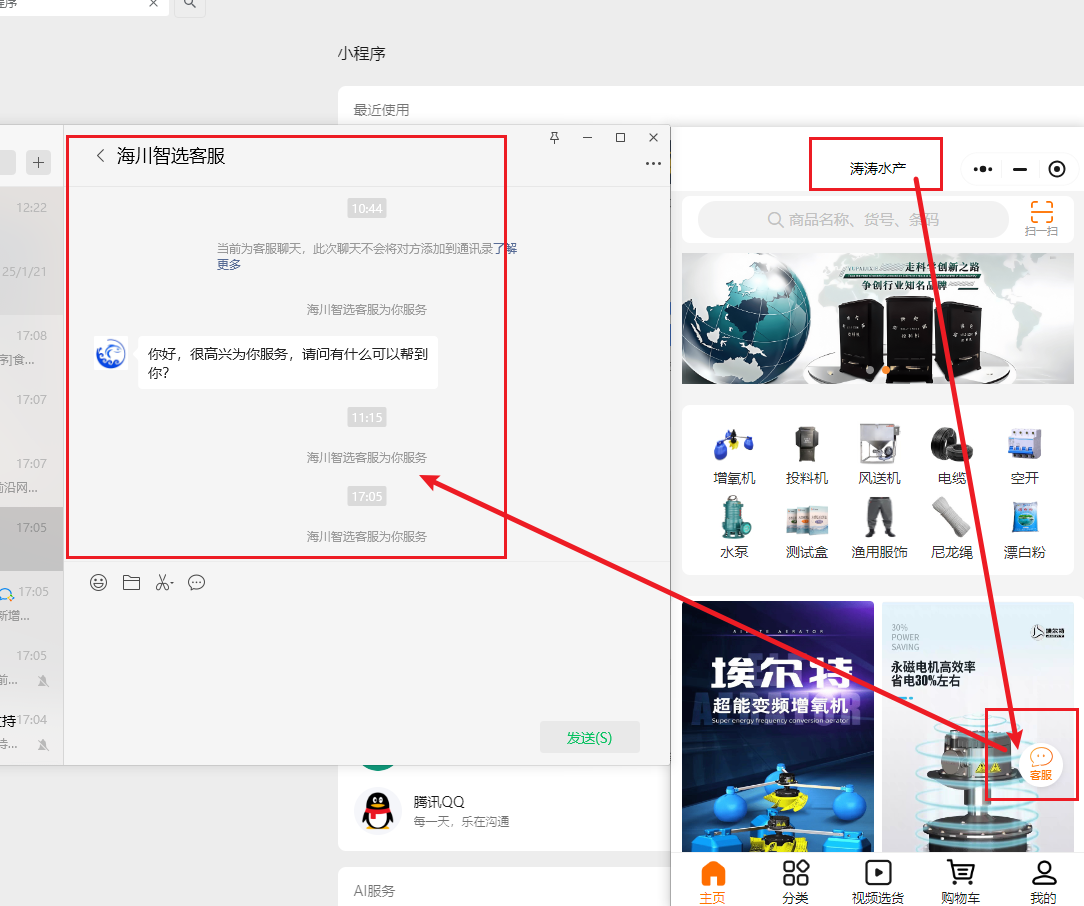Open the 风送机 category

[879, 455]
